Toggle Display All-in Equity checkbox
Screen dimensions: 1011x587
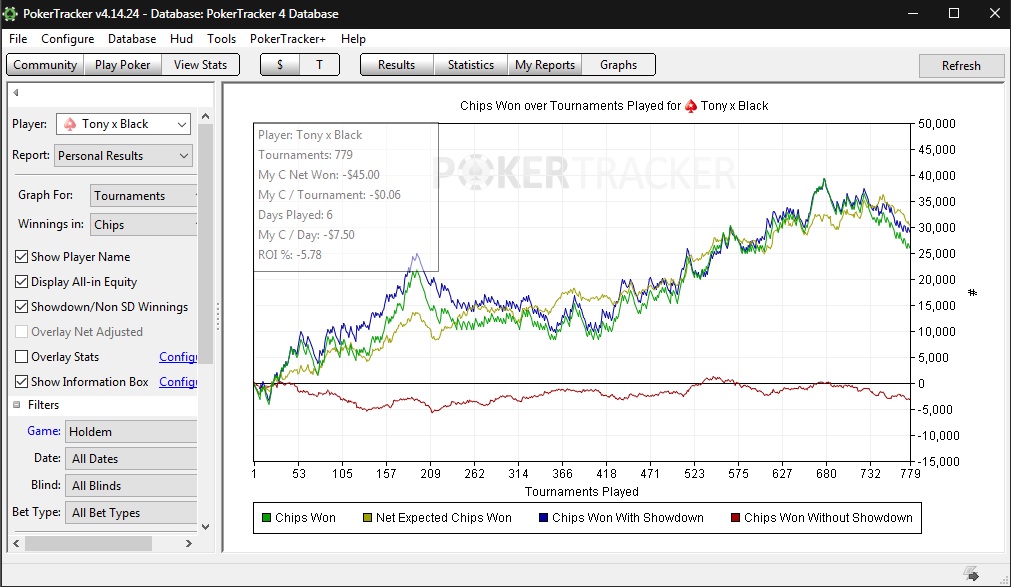point(21,282)
